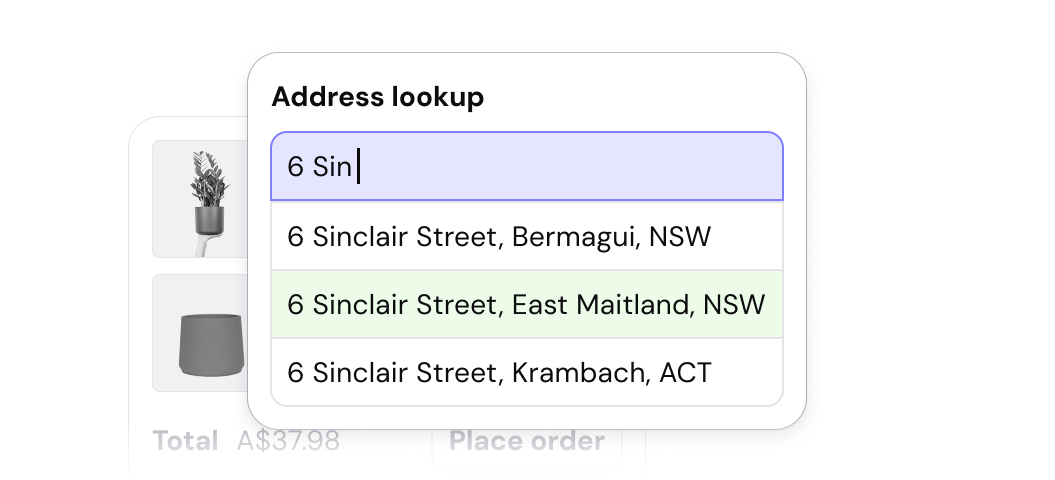Image resolution: width=1055 pixels, height=480 pixels.
Task: Click the A$37.98 total amount
Action: [x=288, y=441]
